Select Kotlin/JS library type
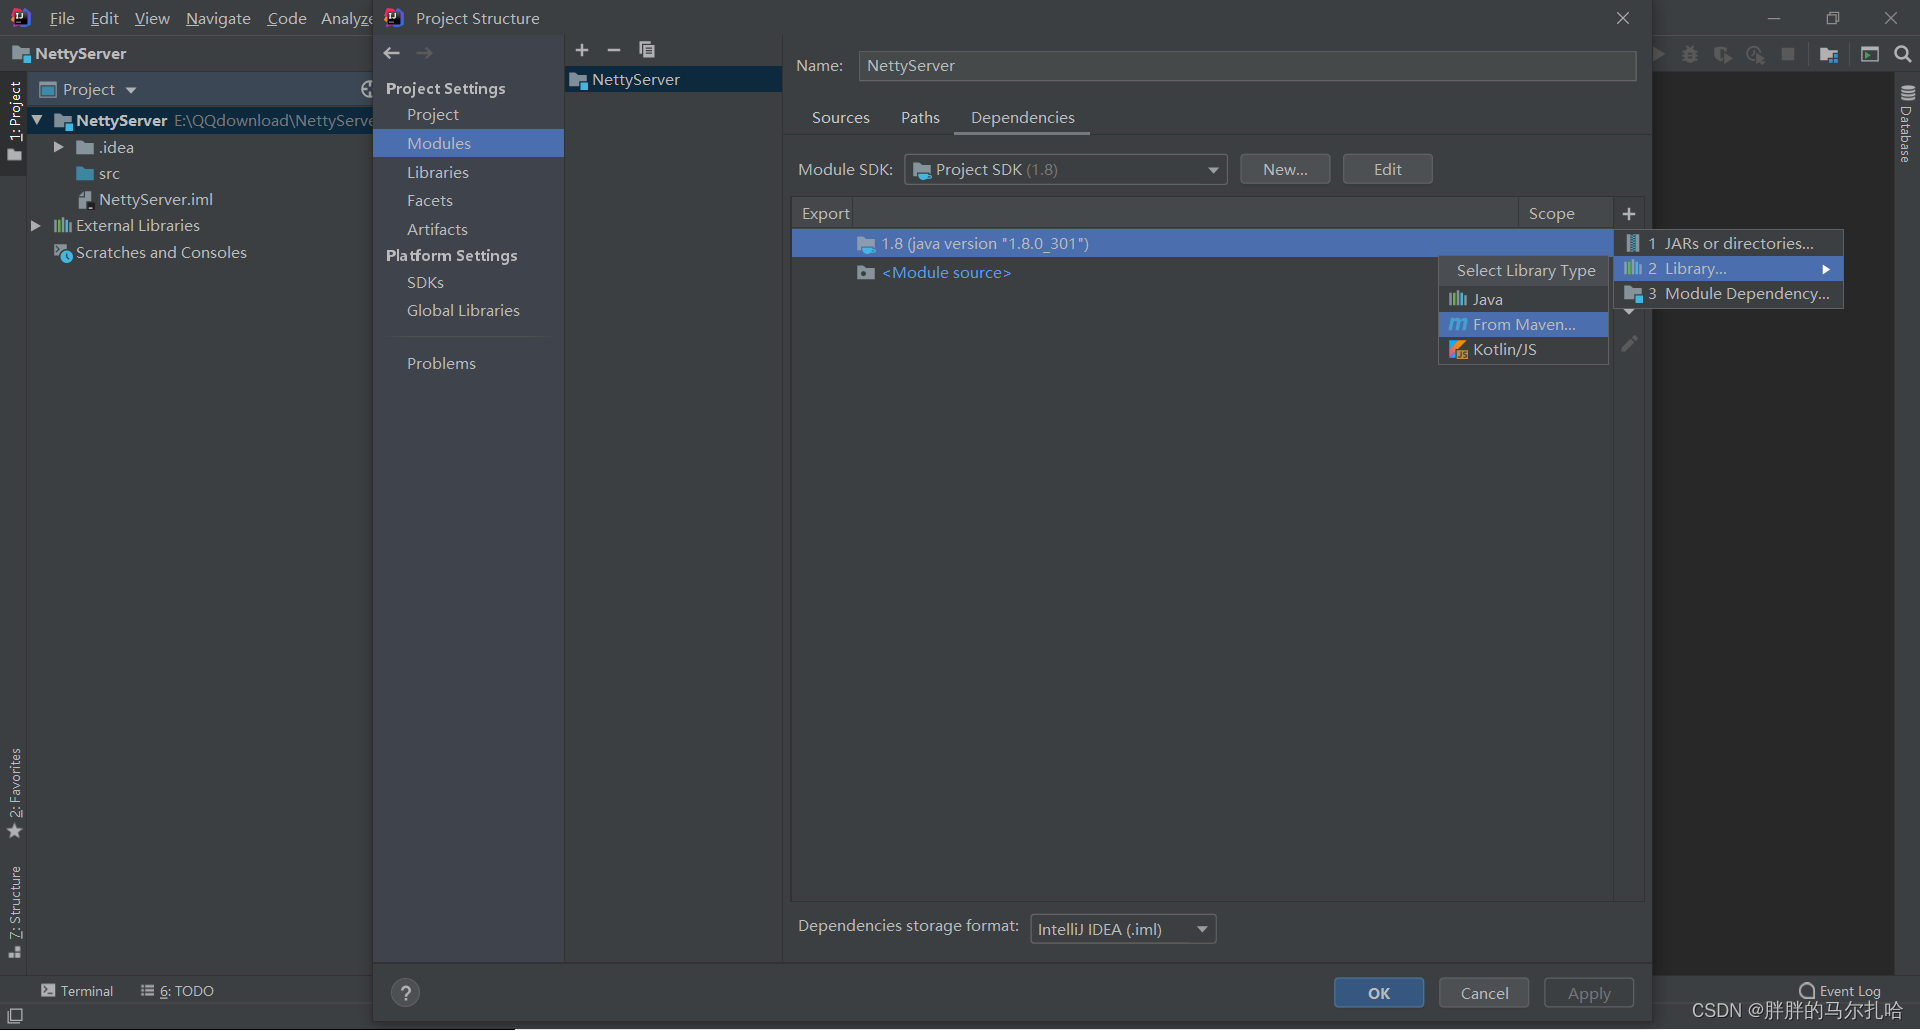This screenshot has height=1030, width=1920. tap(1523, 350)
